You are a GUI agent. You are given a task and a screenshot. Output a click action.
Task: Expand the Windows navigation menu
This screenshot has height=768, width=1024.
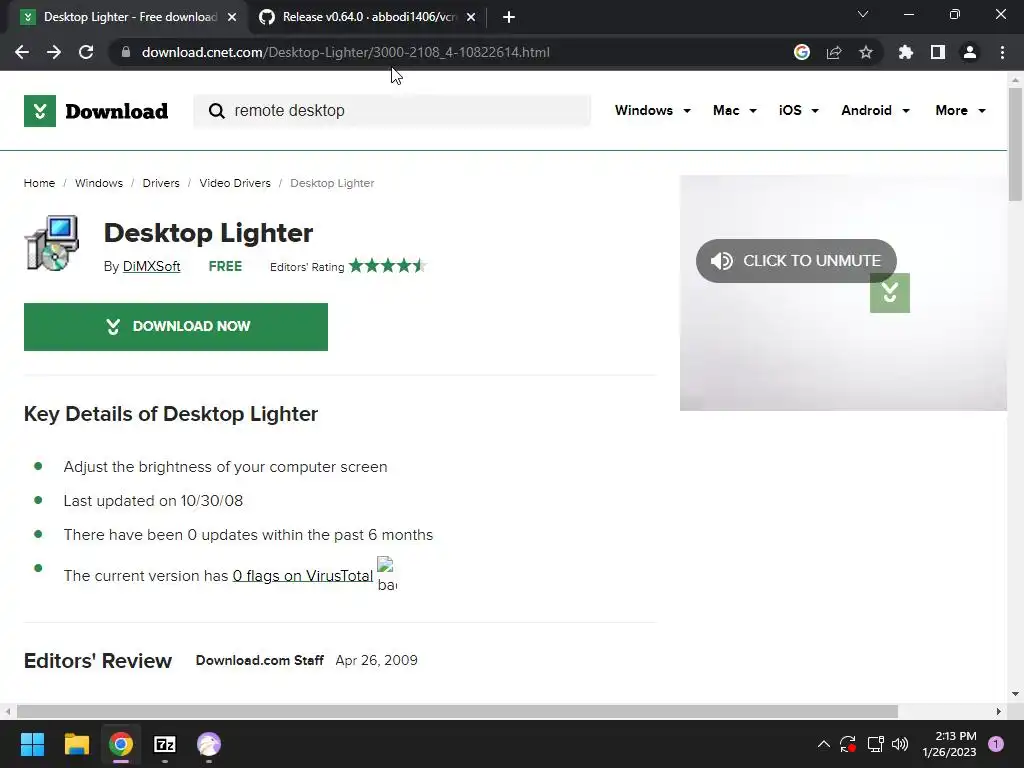(652, 110)
